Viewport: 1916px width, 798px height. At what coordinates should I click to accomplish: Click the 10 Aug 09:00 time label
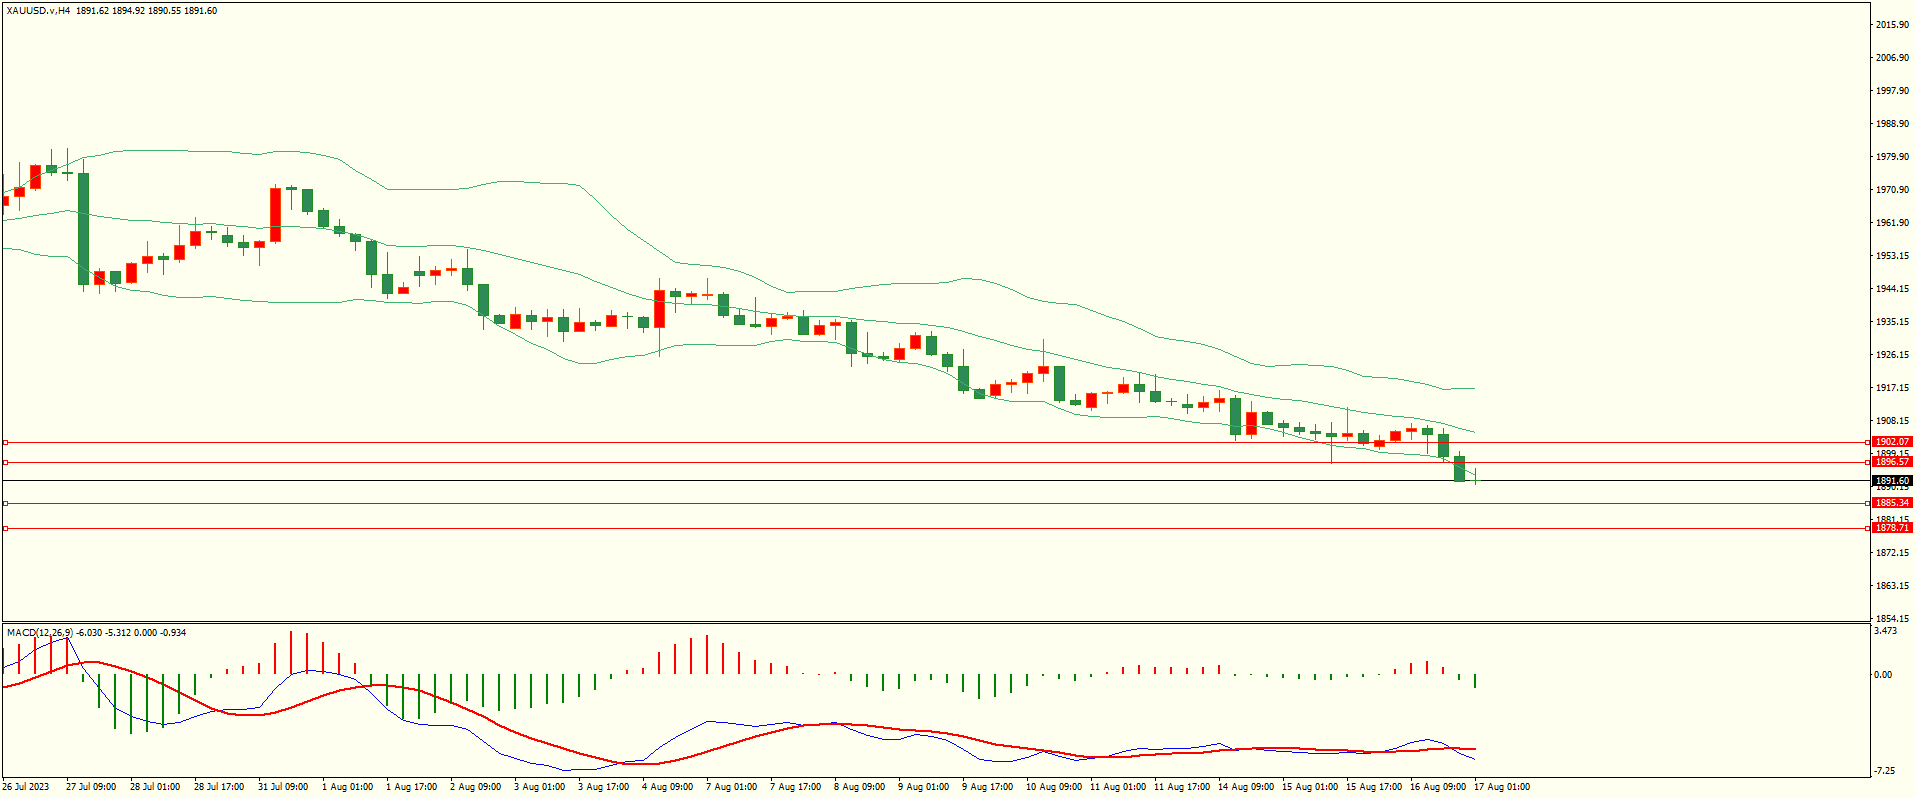[1054, 787]
